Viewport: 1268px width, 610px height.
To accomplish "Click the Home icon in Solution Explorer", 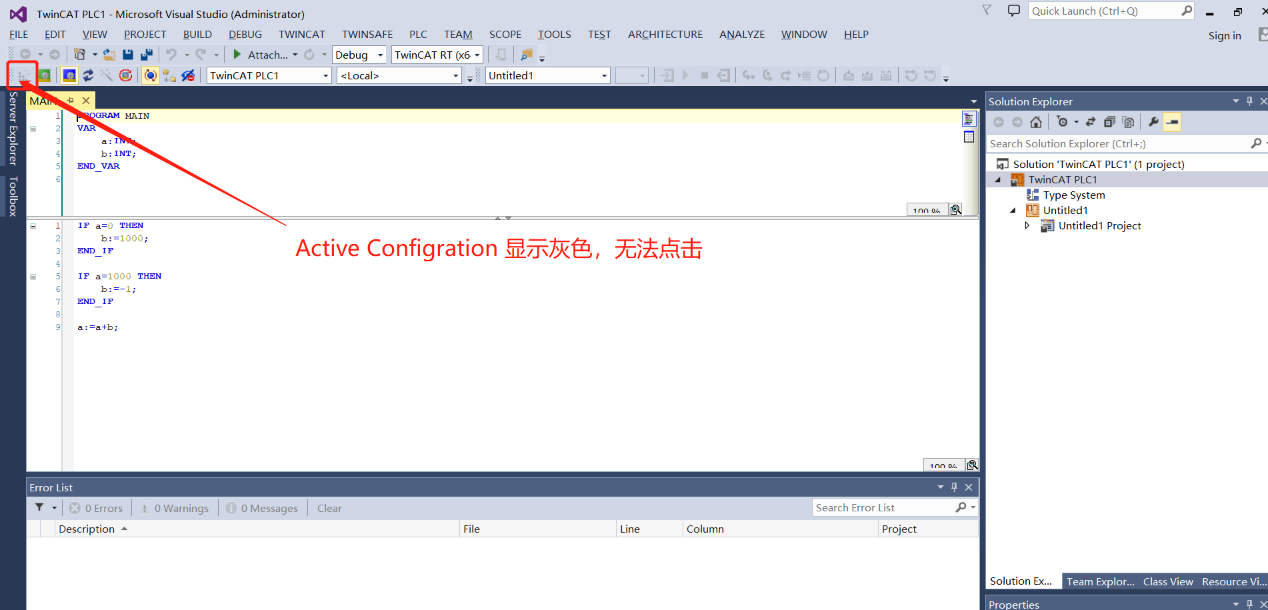I will [x=1036, y=121].
